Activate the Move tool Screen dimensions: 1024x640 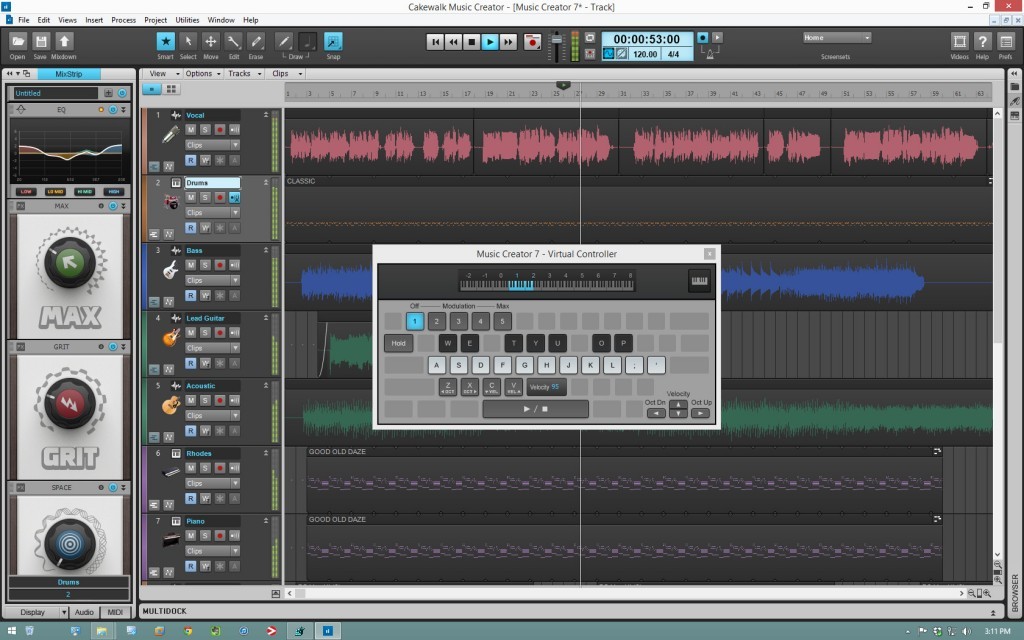pyautogui.click(x=210, y=42)
